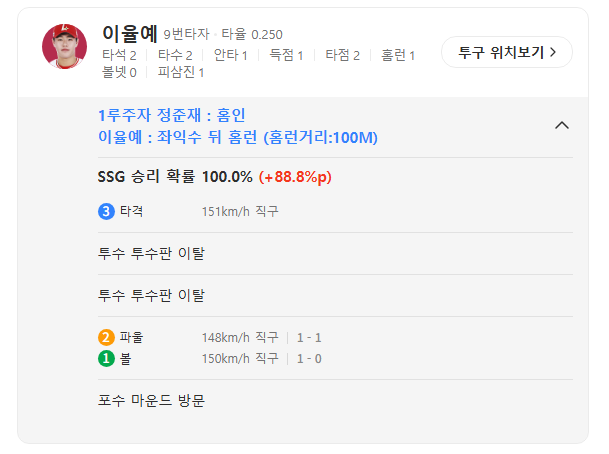Click the SSG 승리 확률 100.0% text
609x454 pixels.
click(175, 177)
